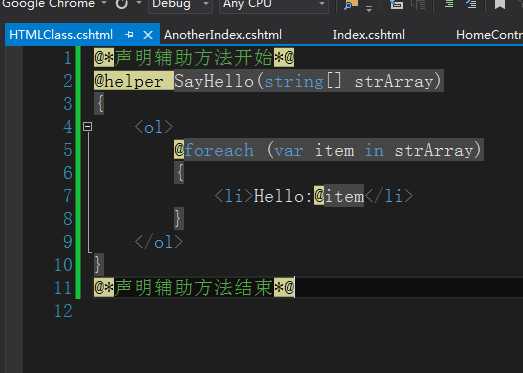This screenshot has width=523, height=373.
Task: Click the comment selected lines icon
Action: [449, 4]
